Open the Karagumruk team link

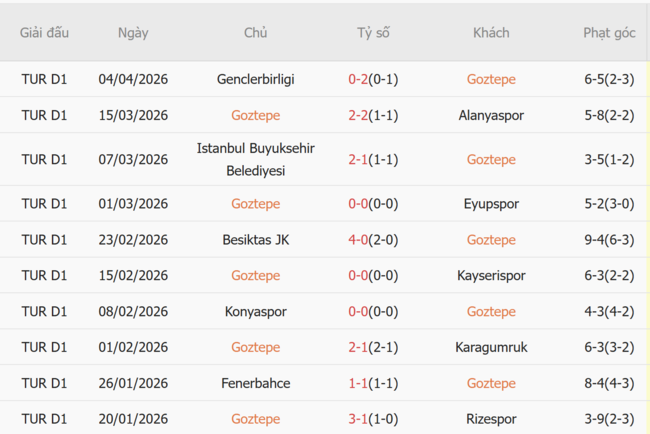pos(491,347)
